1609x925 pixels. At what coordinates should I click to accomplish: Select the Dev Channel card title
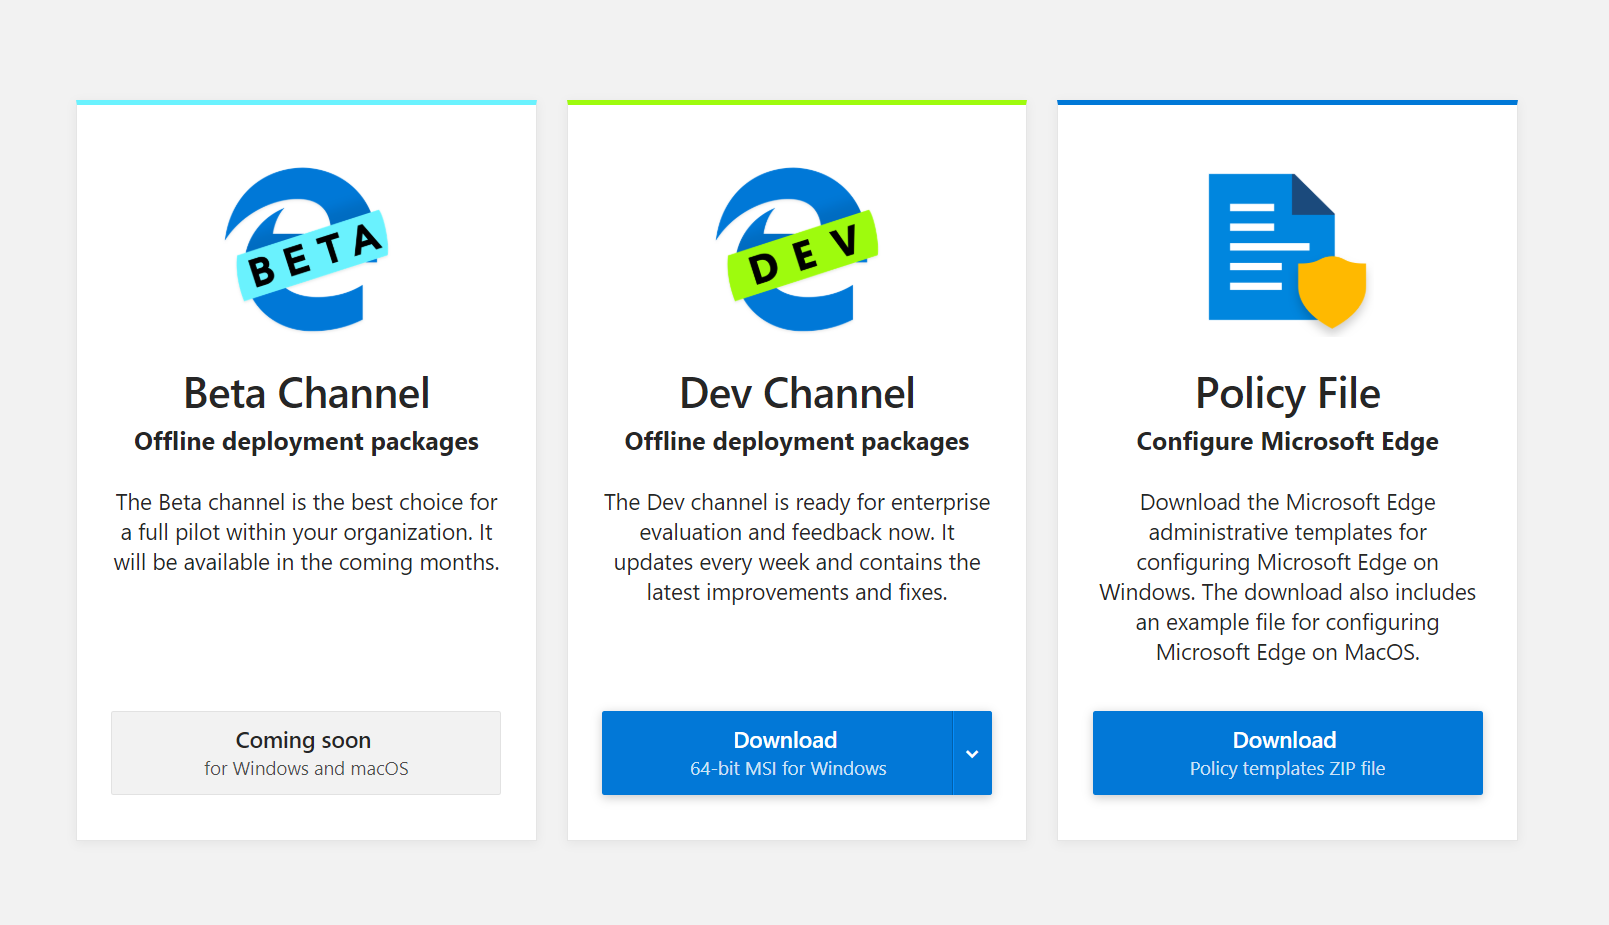[x=796, y=393]
